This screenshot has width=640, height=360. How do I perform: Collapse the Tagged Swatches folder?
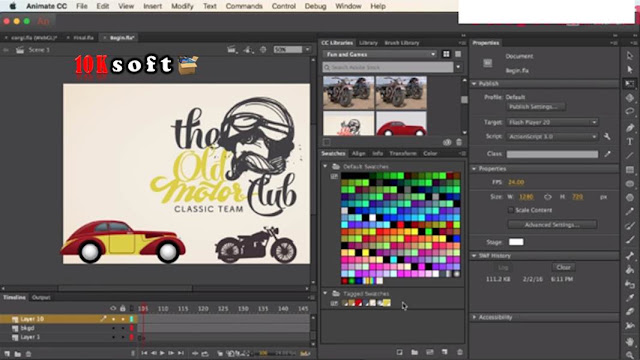tap(325, 293)
